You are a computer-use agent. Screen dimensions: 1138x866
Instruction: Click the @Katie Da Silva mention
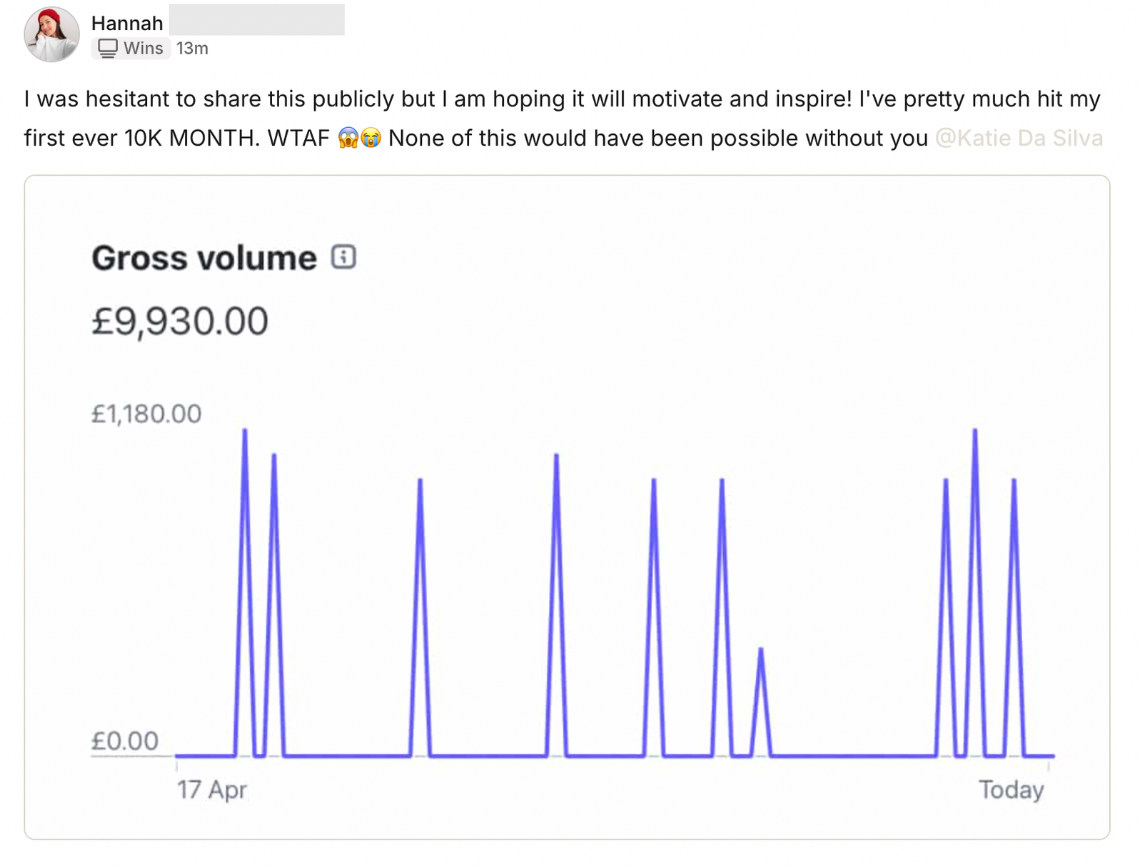coord(1019,138)
